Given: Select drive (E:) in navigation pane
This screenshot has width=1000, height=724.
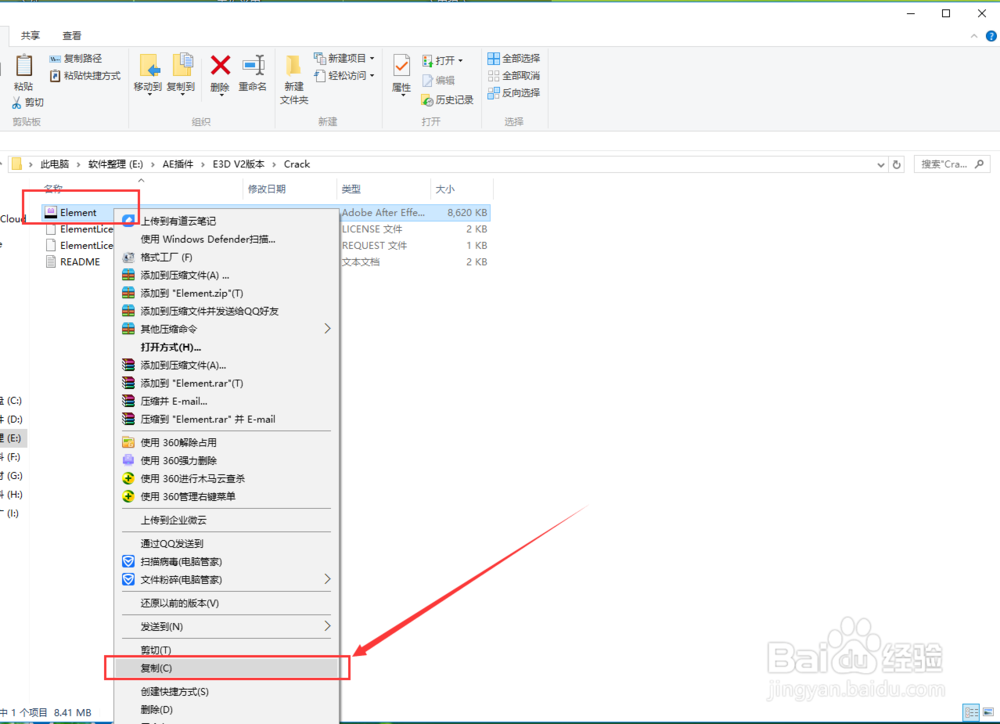Looking at the screenshot, I should [x=12, y=438].
